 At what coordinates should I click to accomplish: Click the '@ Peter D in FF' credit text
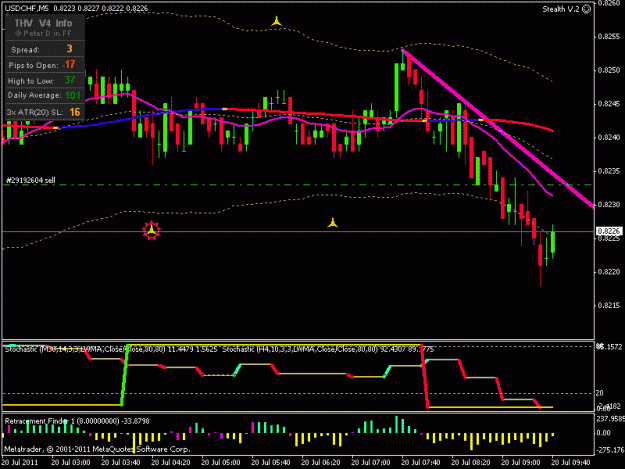click(43, 33)
